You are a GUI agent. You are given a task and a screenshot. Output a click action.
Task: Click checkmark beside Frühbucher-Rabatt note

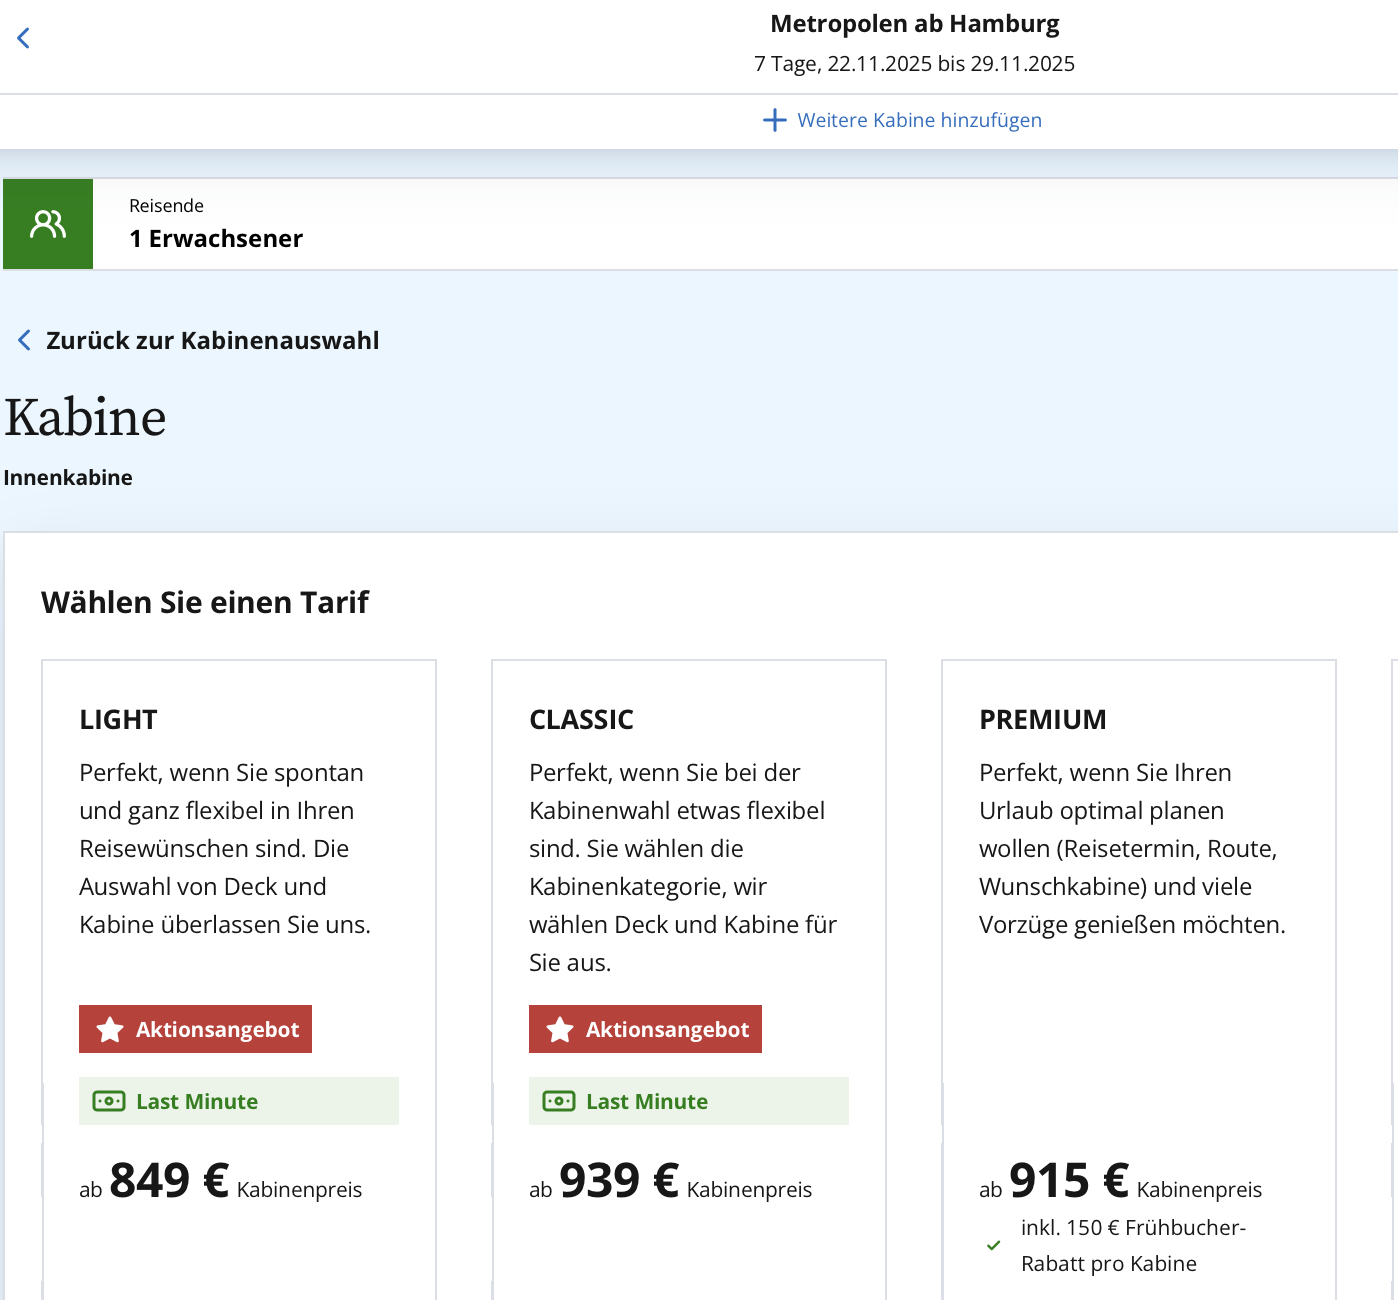click(993, 1246)
